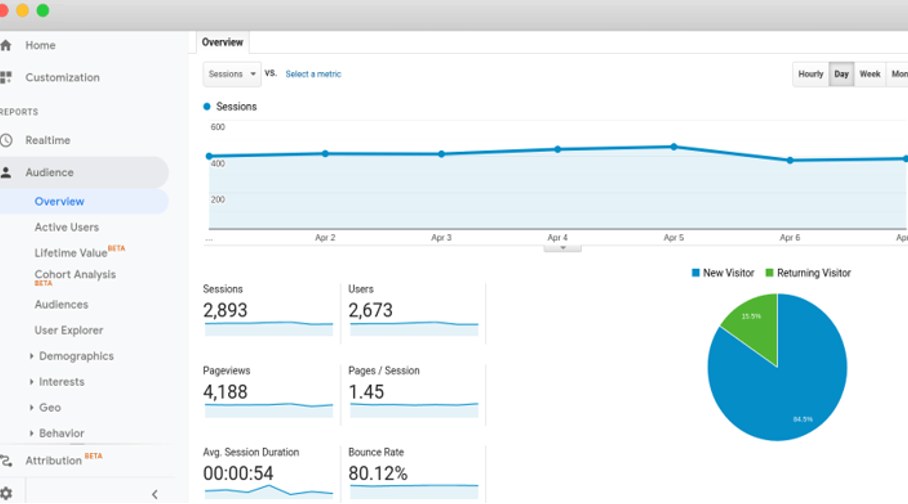
Task: Collapse the sidebar with chevron arrow
Action: coord(154,494)
